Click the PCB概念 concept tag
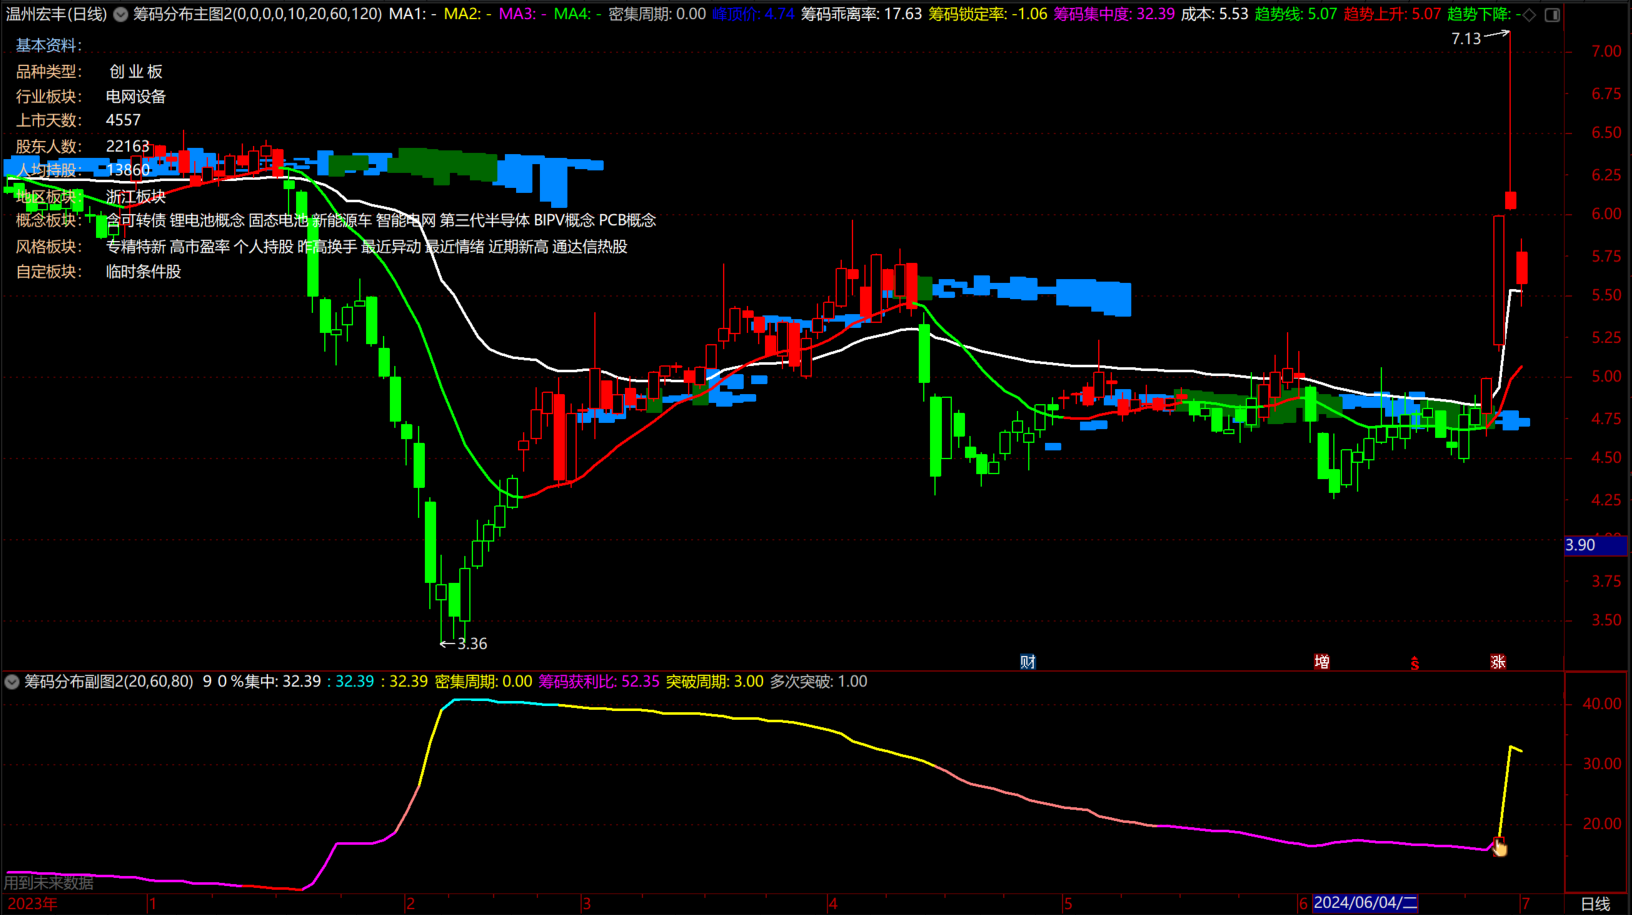Viewport: 1632px width, 915px height. tap(628, 220)
